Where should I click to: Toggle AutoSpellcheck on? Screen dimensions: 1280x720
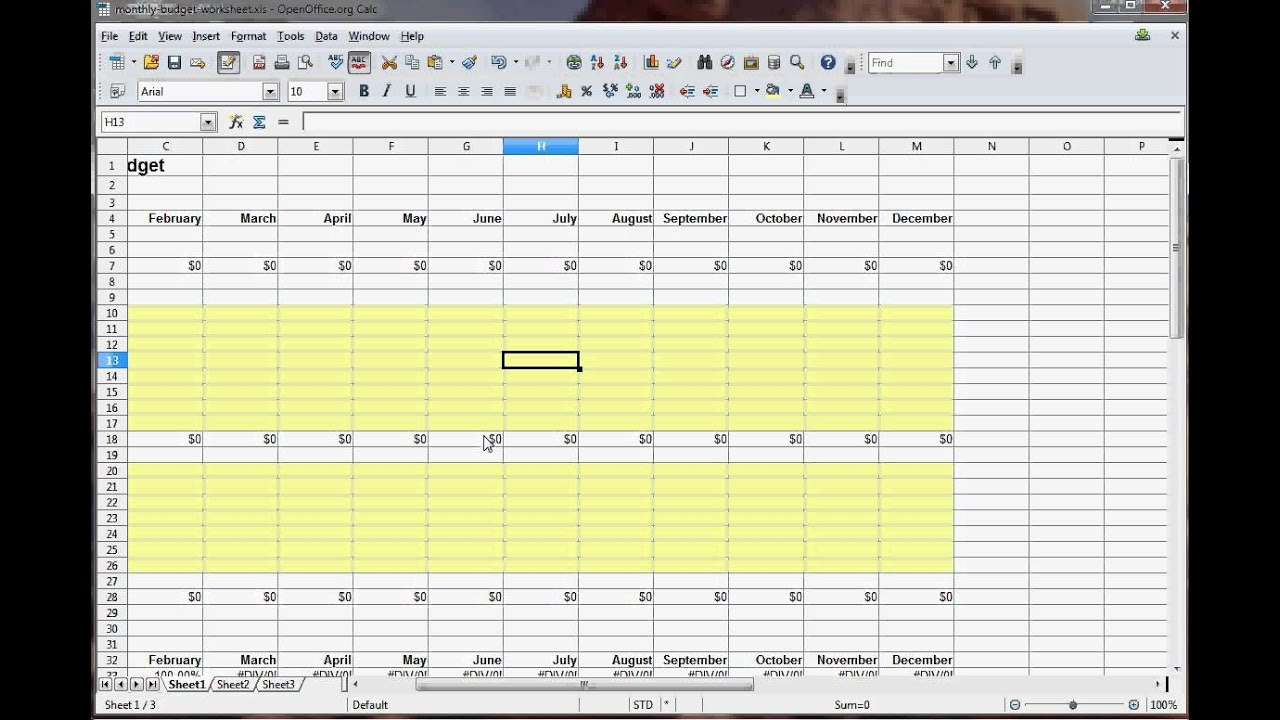tap(360, 61)
